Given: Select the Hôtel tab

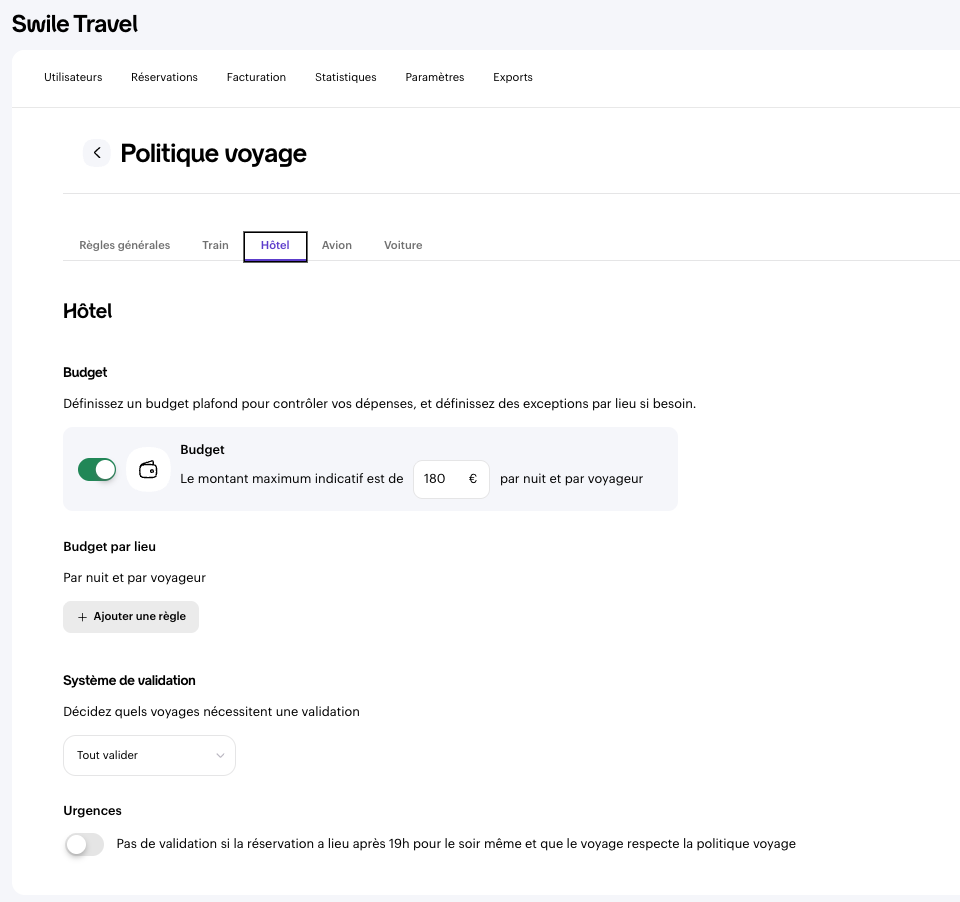Looking at the screenshot, I should (275, 245).
